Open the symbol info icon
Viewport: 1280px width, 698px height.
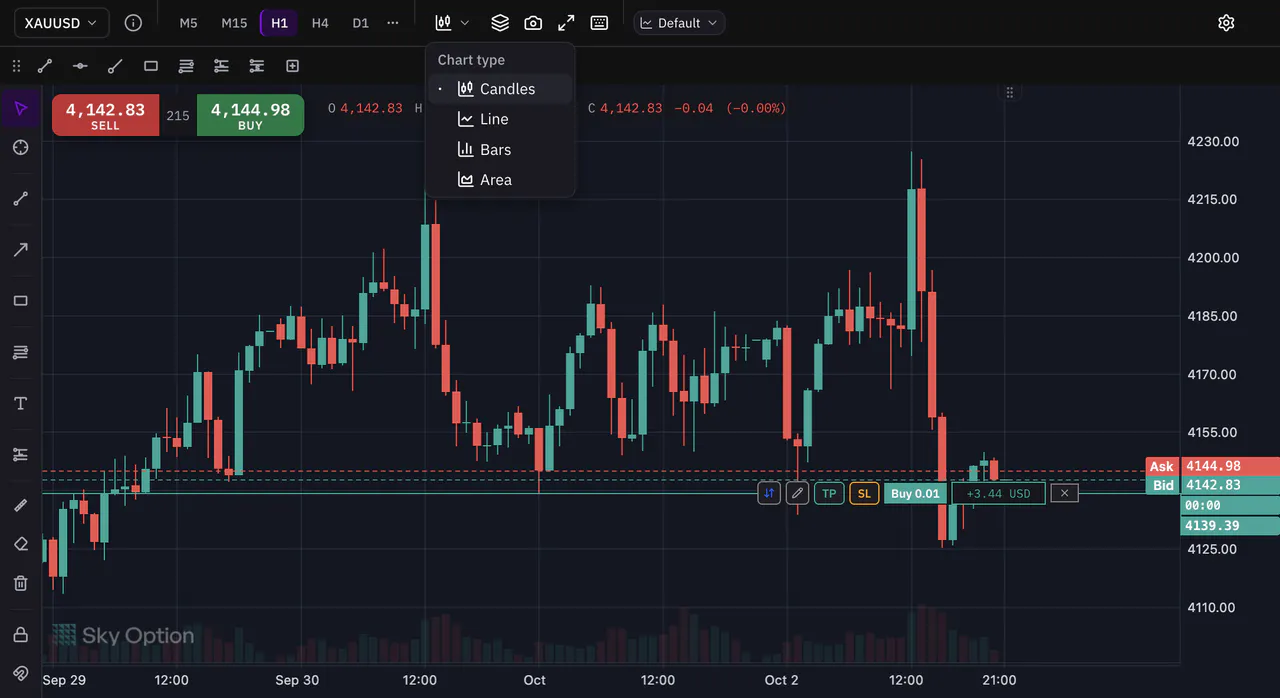pyautogui.click(x=133, y=23)
